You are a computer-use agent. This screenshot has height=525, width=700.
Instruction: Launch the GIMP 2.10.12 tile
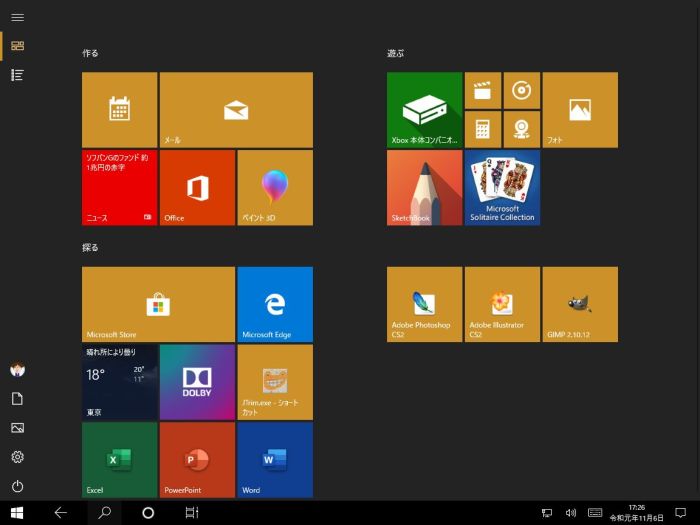[579, 304]
